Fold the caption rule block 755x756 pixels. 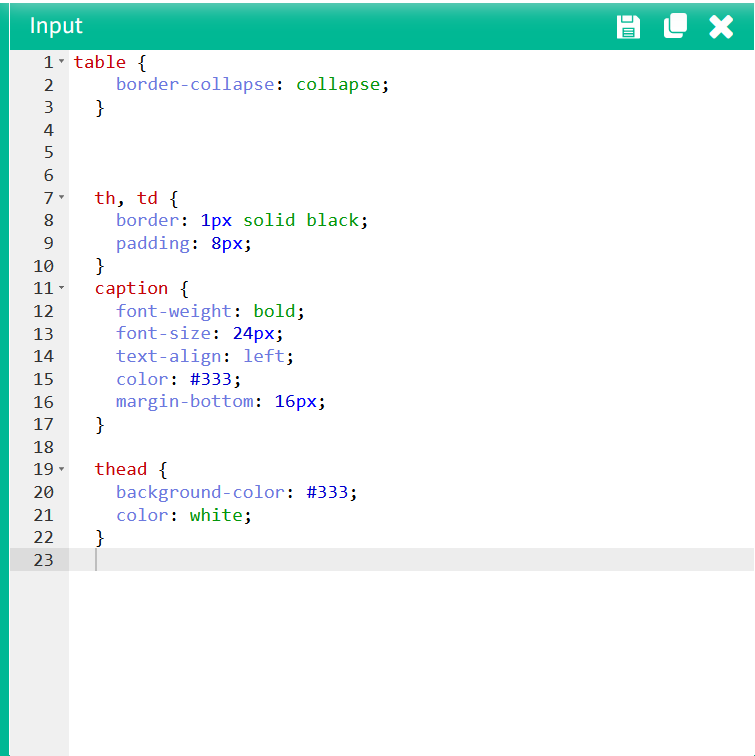[x=61, y=288]
